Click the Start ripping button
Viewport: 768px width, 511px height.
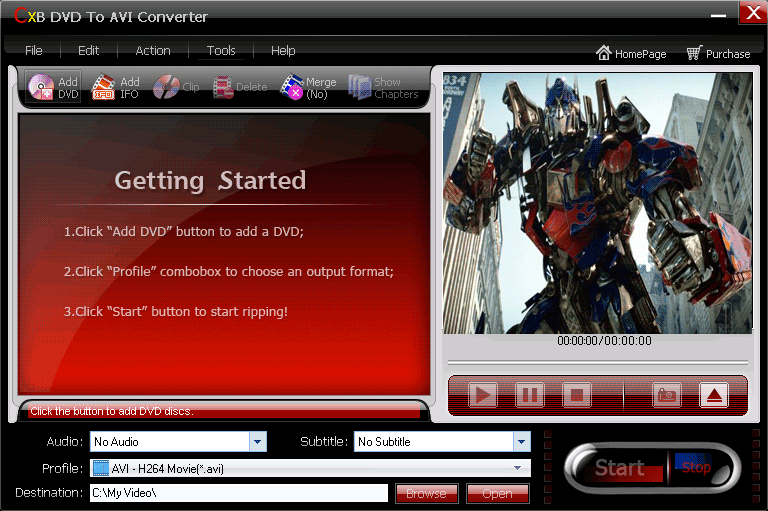coord(620,468)
